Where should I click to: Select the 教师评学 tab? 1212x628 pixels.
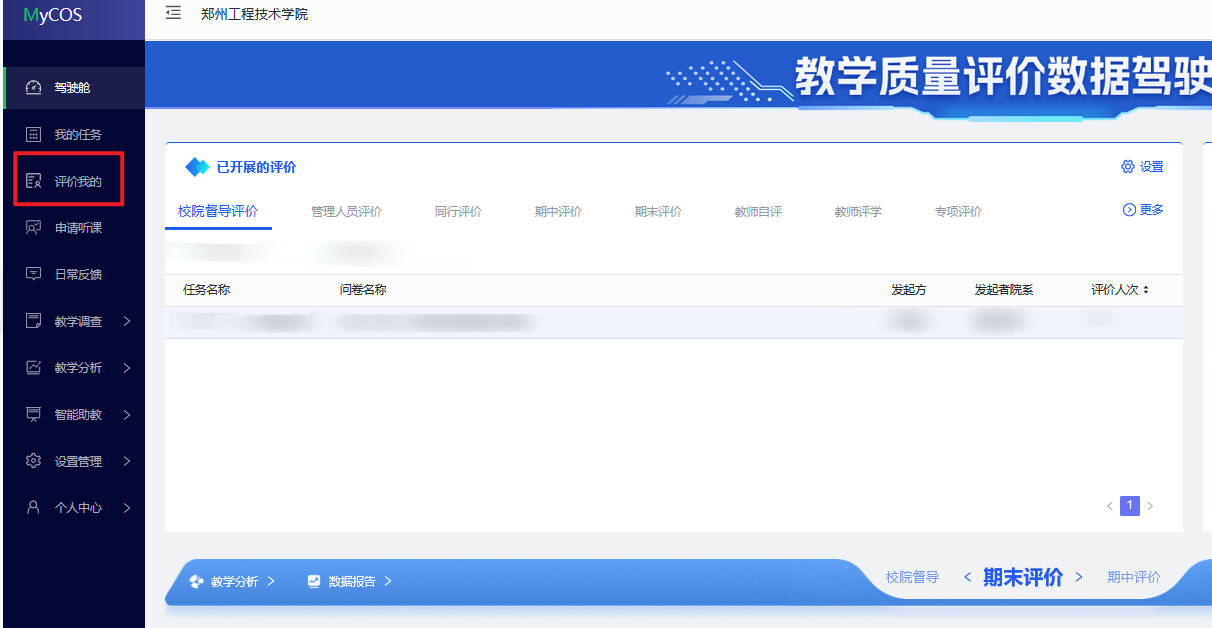click(858, 211)
